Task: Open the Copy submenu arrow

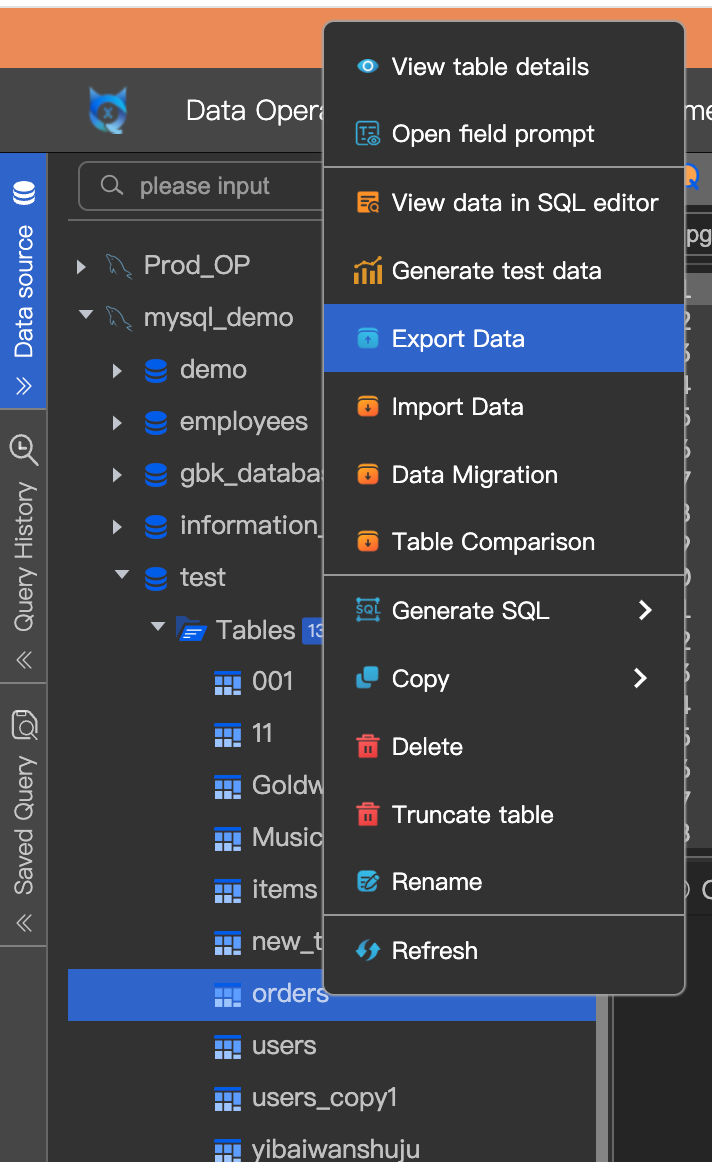Action: (x=641, y=679)
